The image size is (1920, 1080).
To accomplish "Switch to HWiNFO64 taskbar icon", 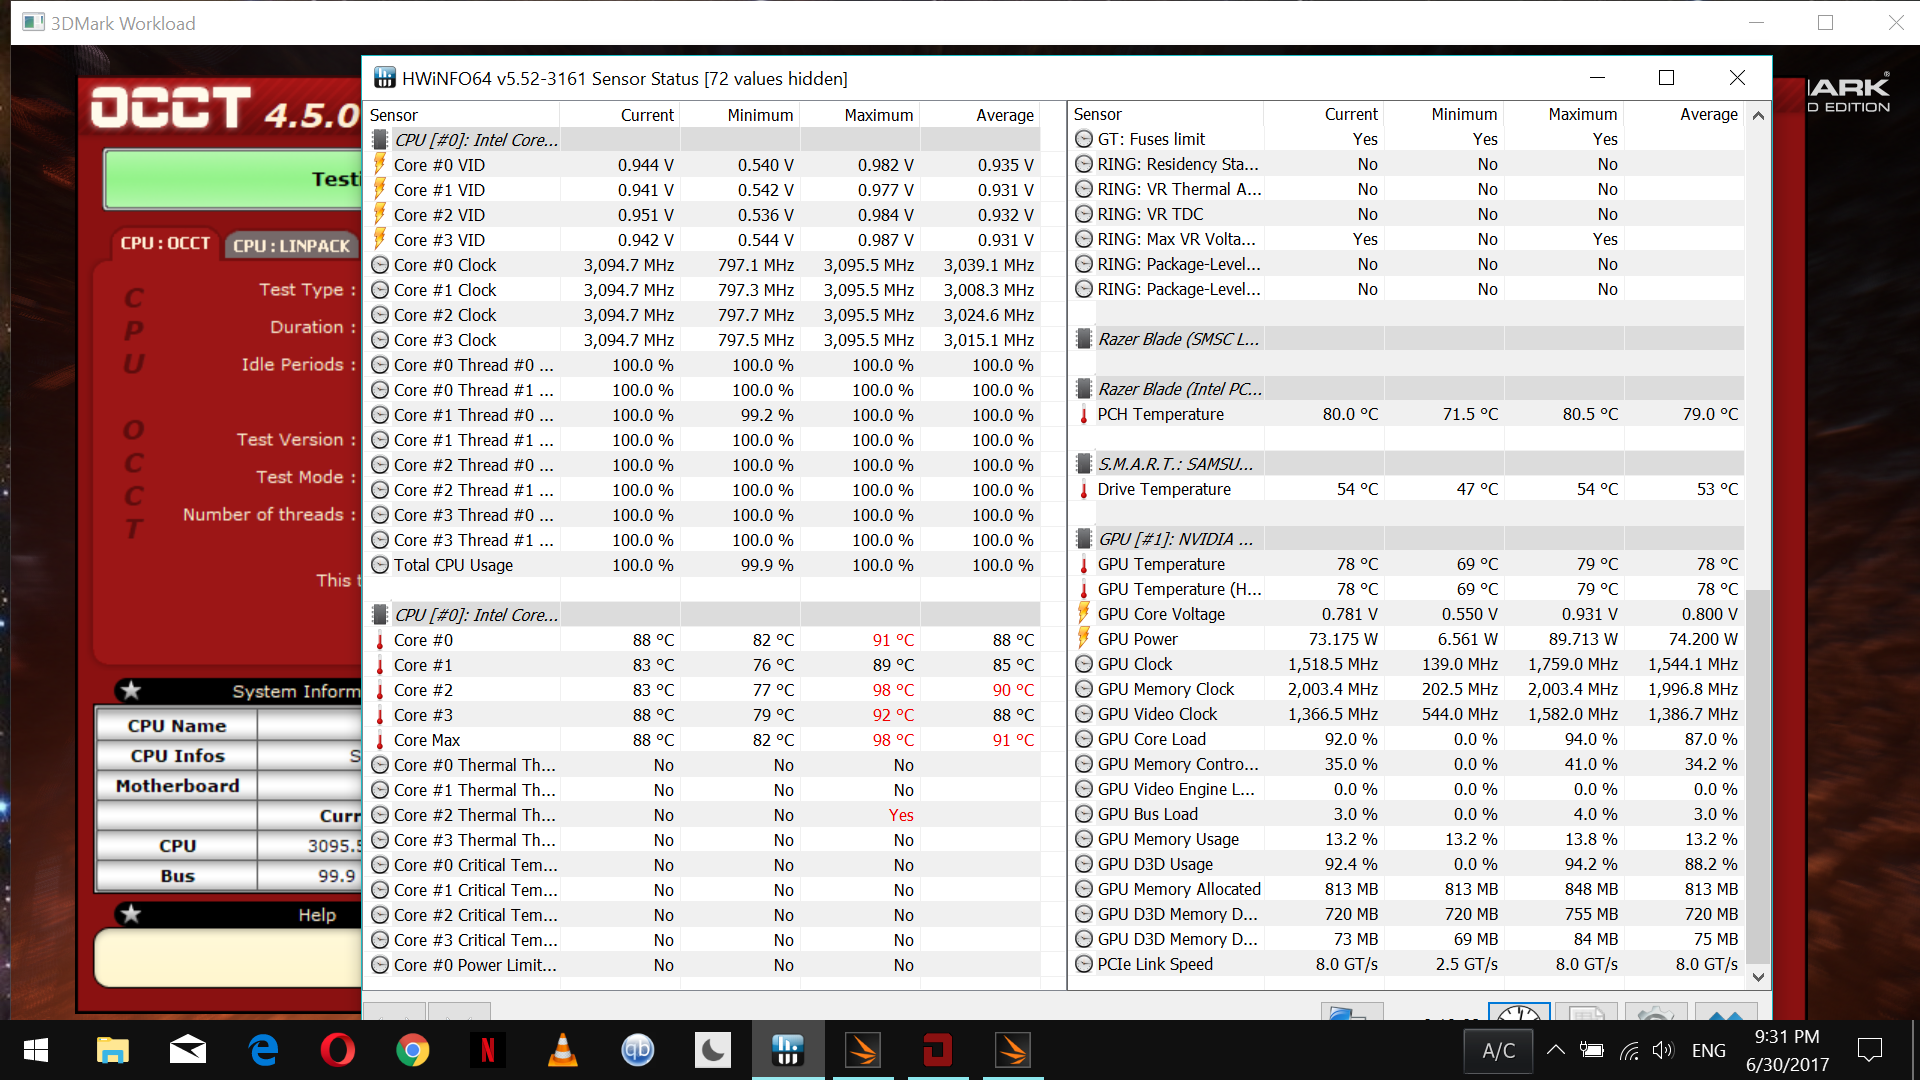I will (788, 1050).
